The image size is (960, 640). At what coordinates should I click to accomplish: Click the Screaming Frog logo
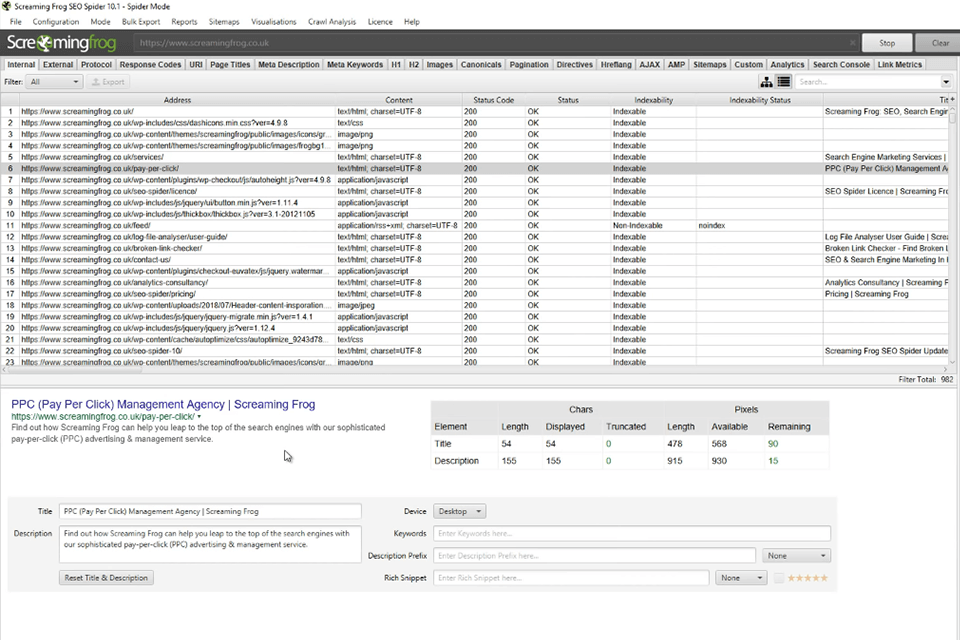(x=61, y=43)
